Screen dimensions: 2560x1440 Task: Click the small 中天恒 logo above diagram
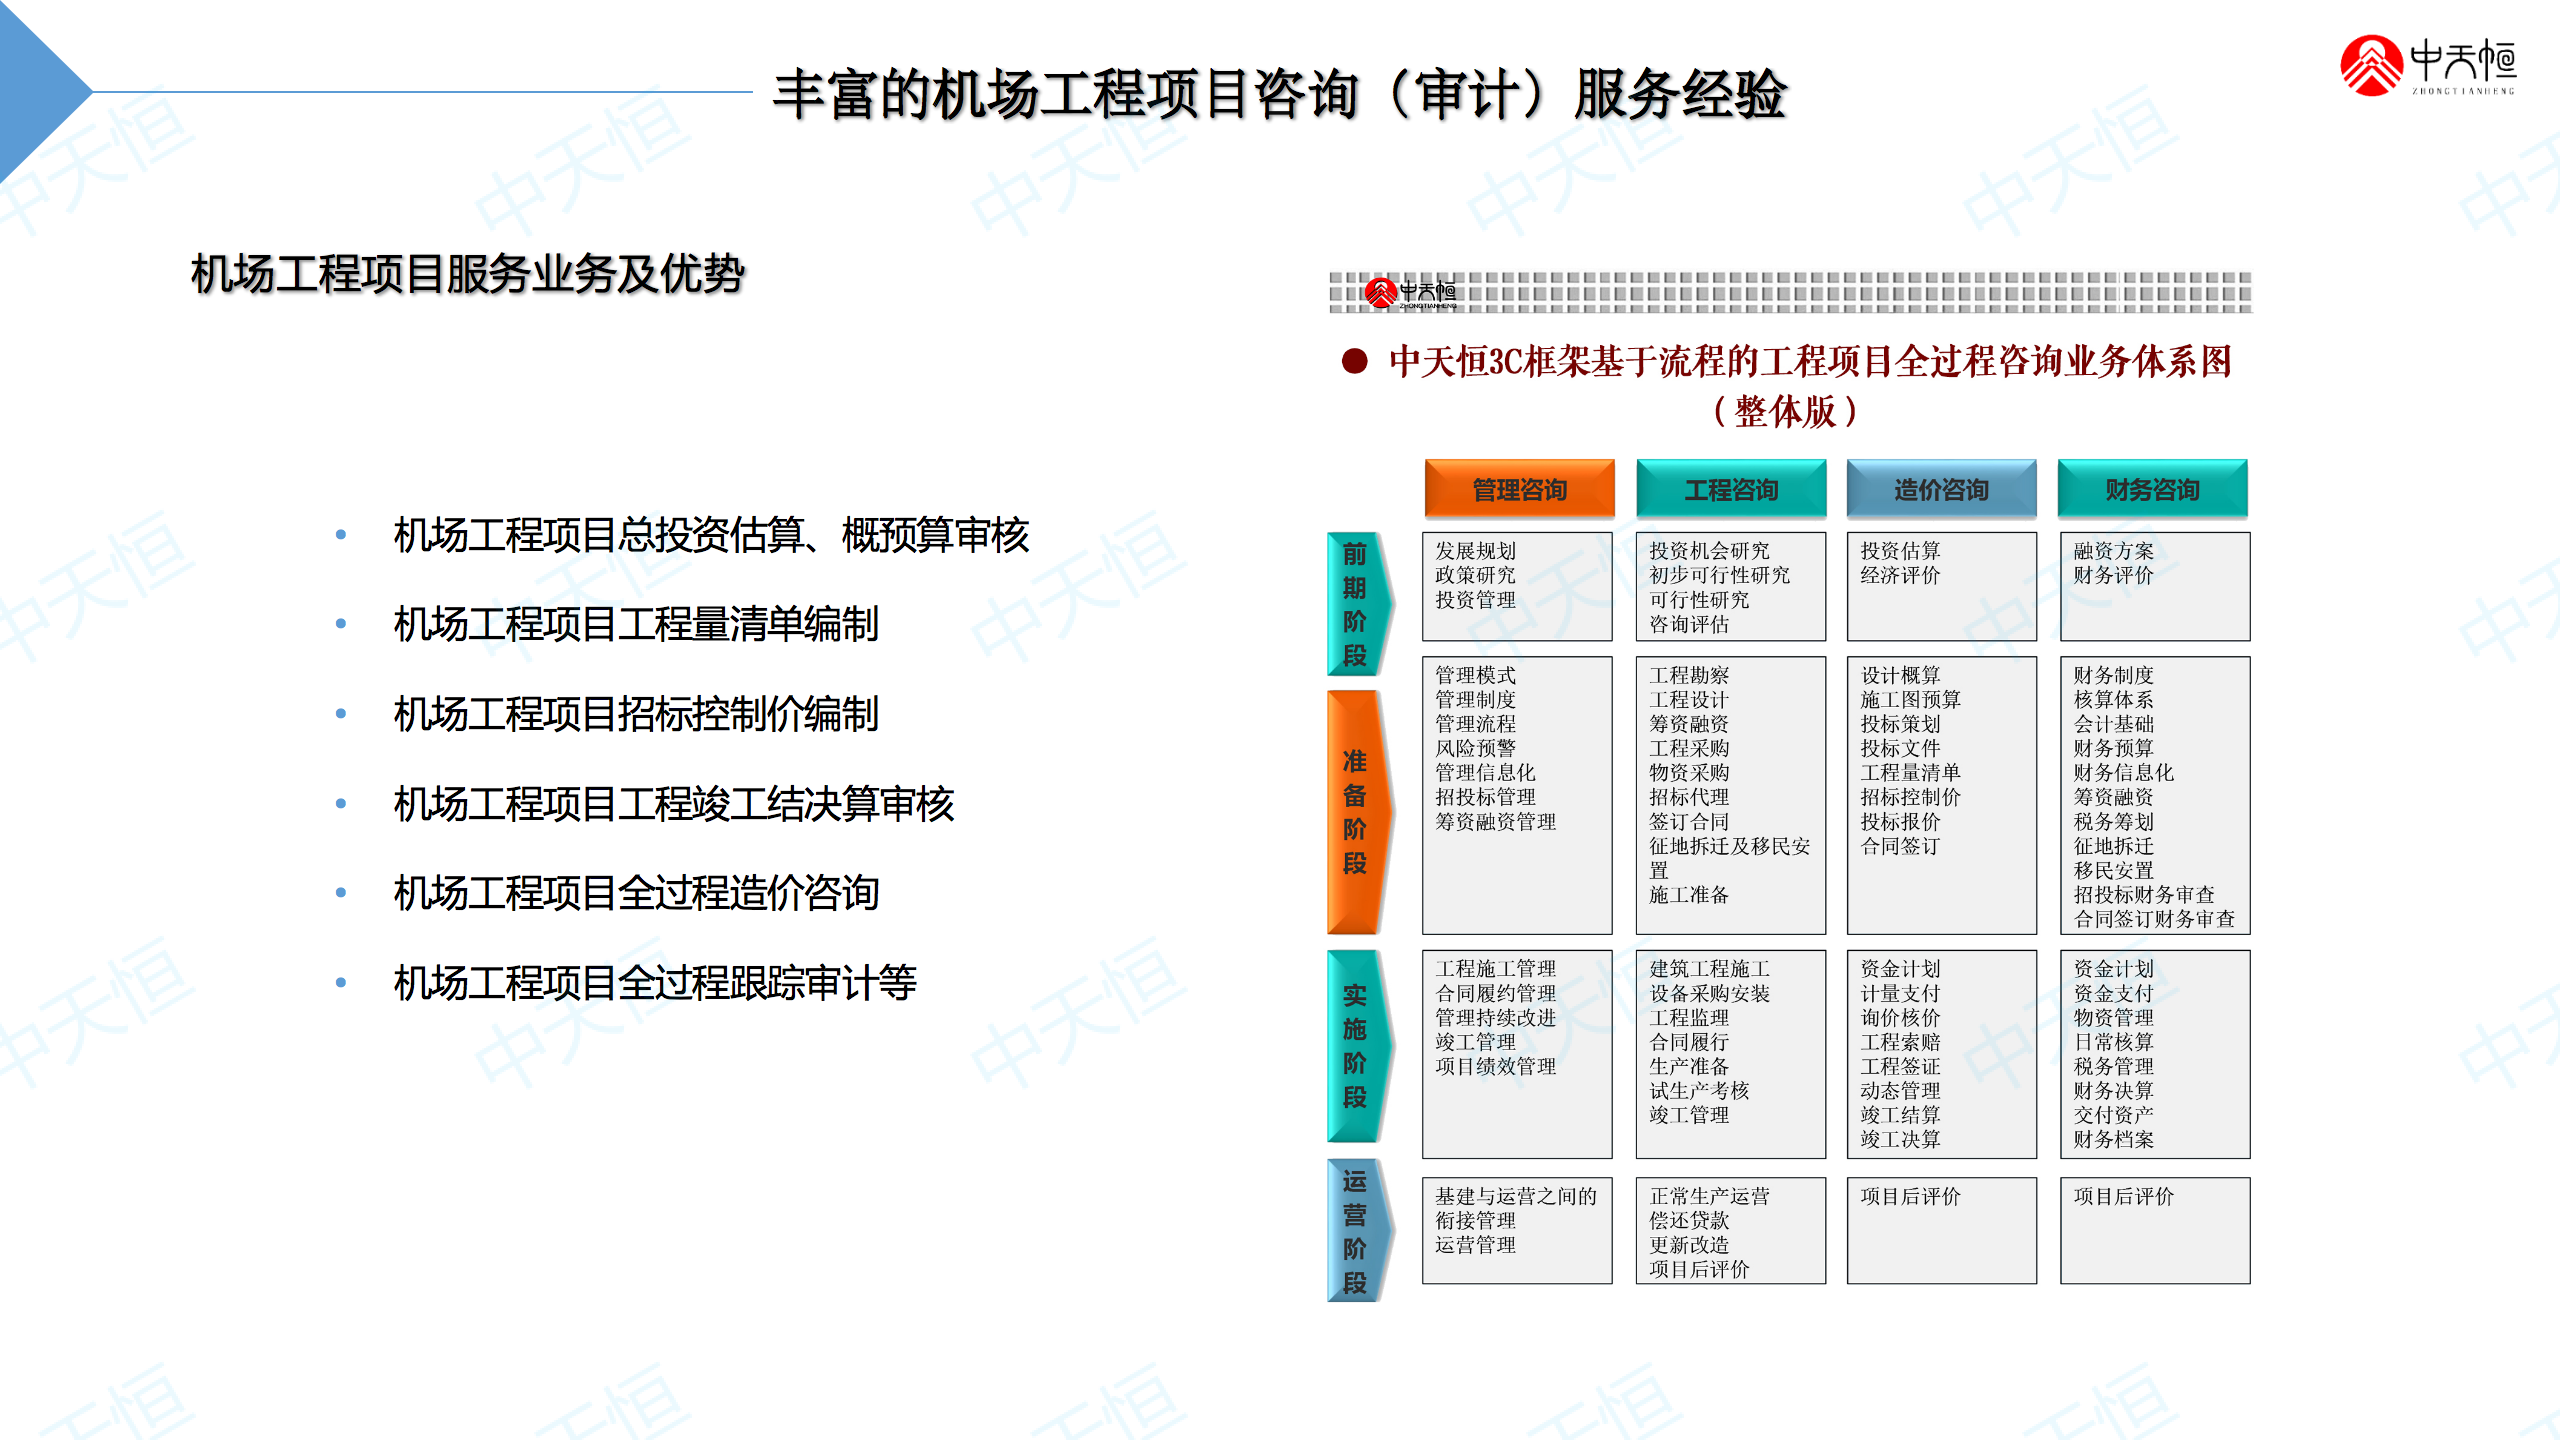pyautogui.click(x=1411, y=293)
